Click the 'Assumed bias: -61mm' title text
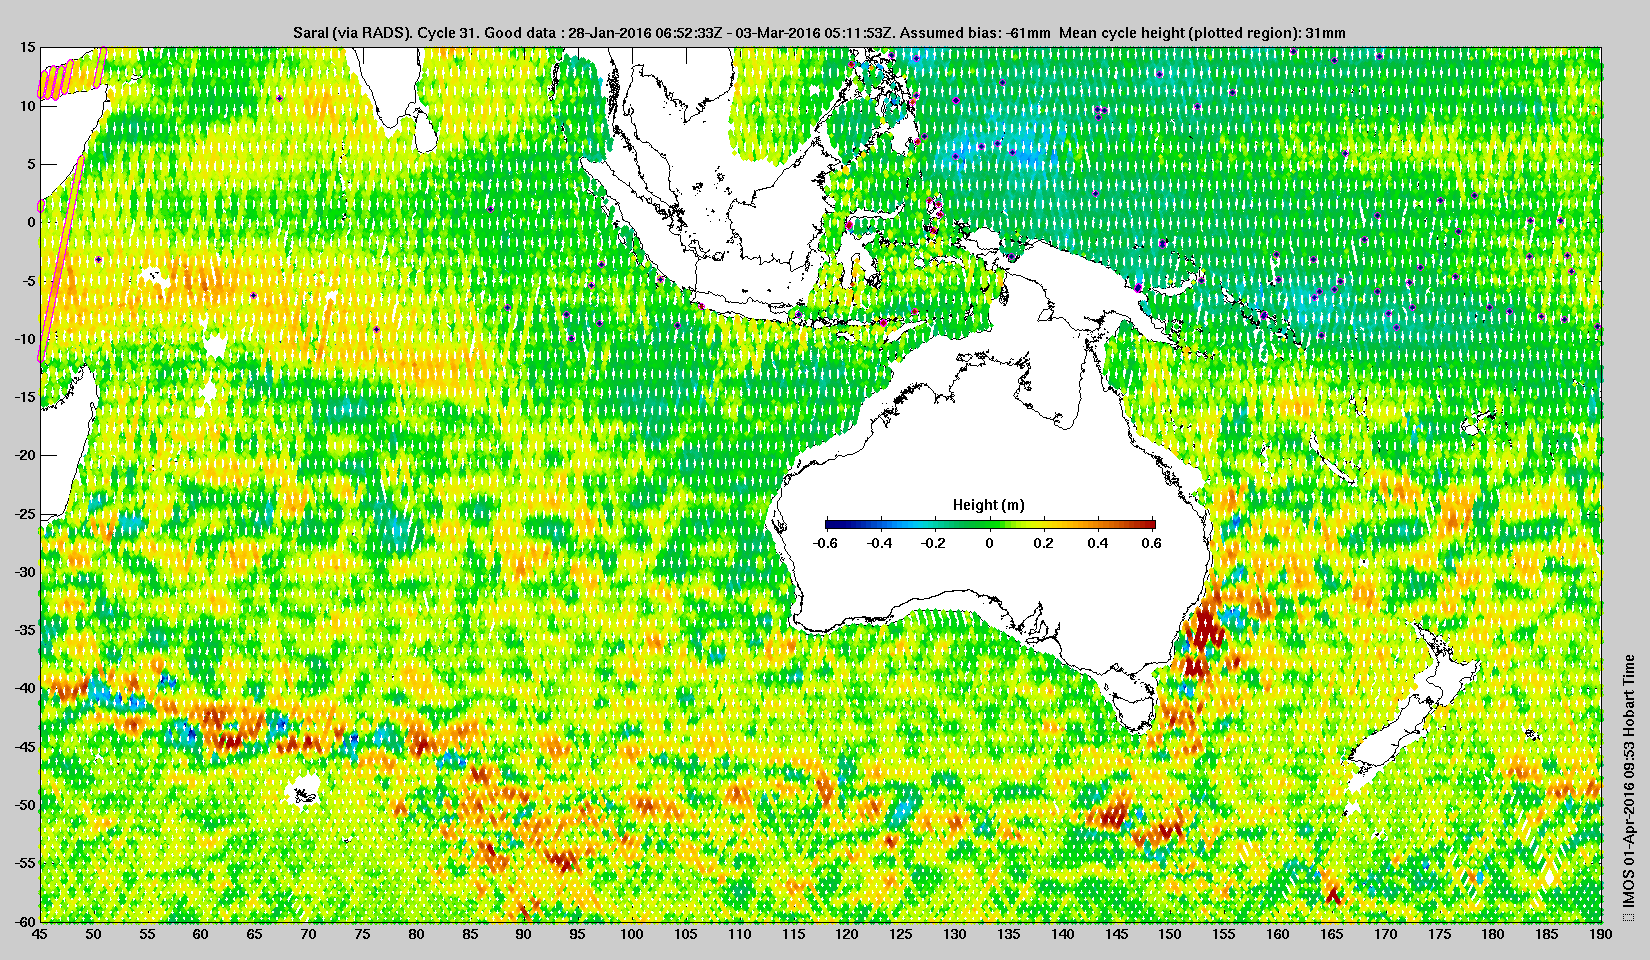This screenshot has height=960, width=1650. coord(975,33)
